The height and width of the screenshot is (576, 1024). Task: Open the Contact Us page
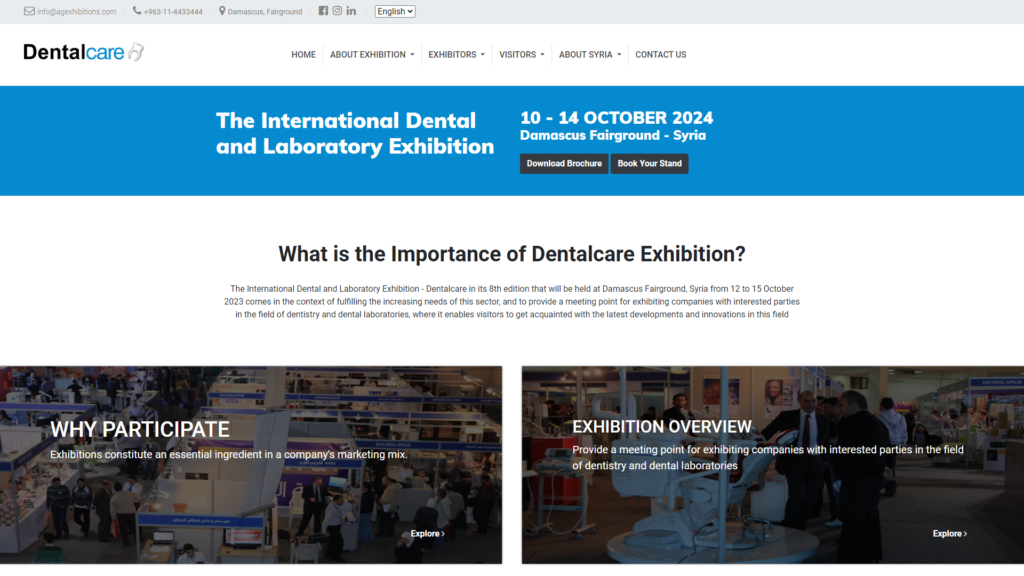tap(660, 55)
